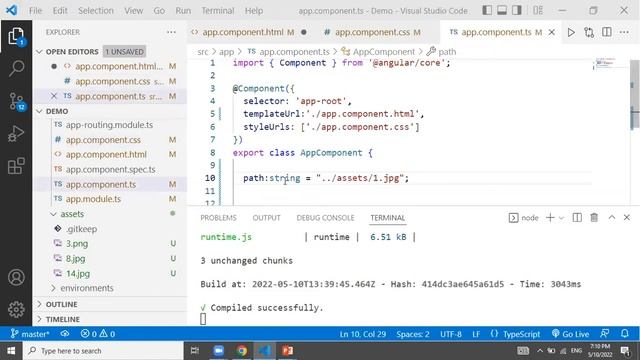640x360 pixels.
Task: Switch to the Output panel tab
Action: pyautogui.click(x=266, y=218)
